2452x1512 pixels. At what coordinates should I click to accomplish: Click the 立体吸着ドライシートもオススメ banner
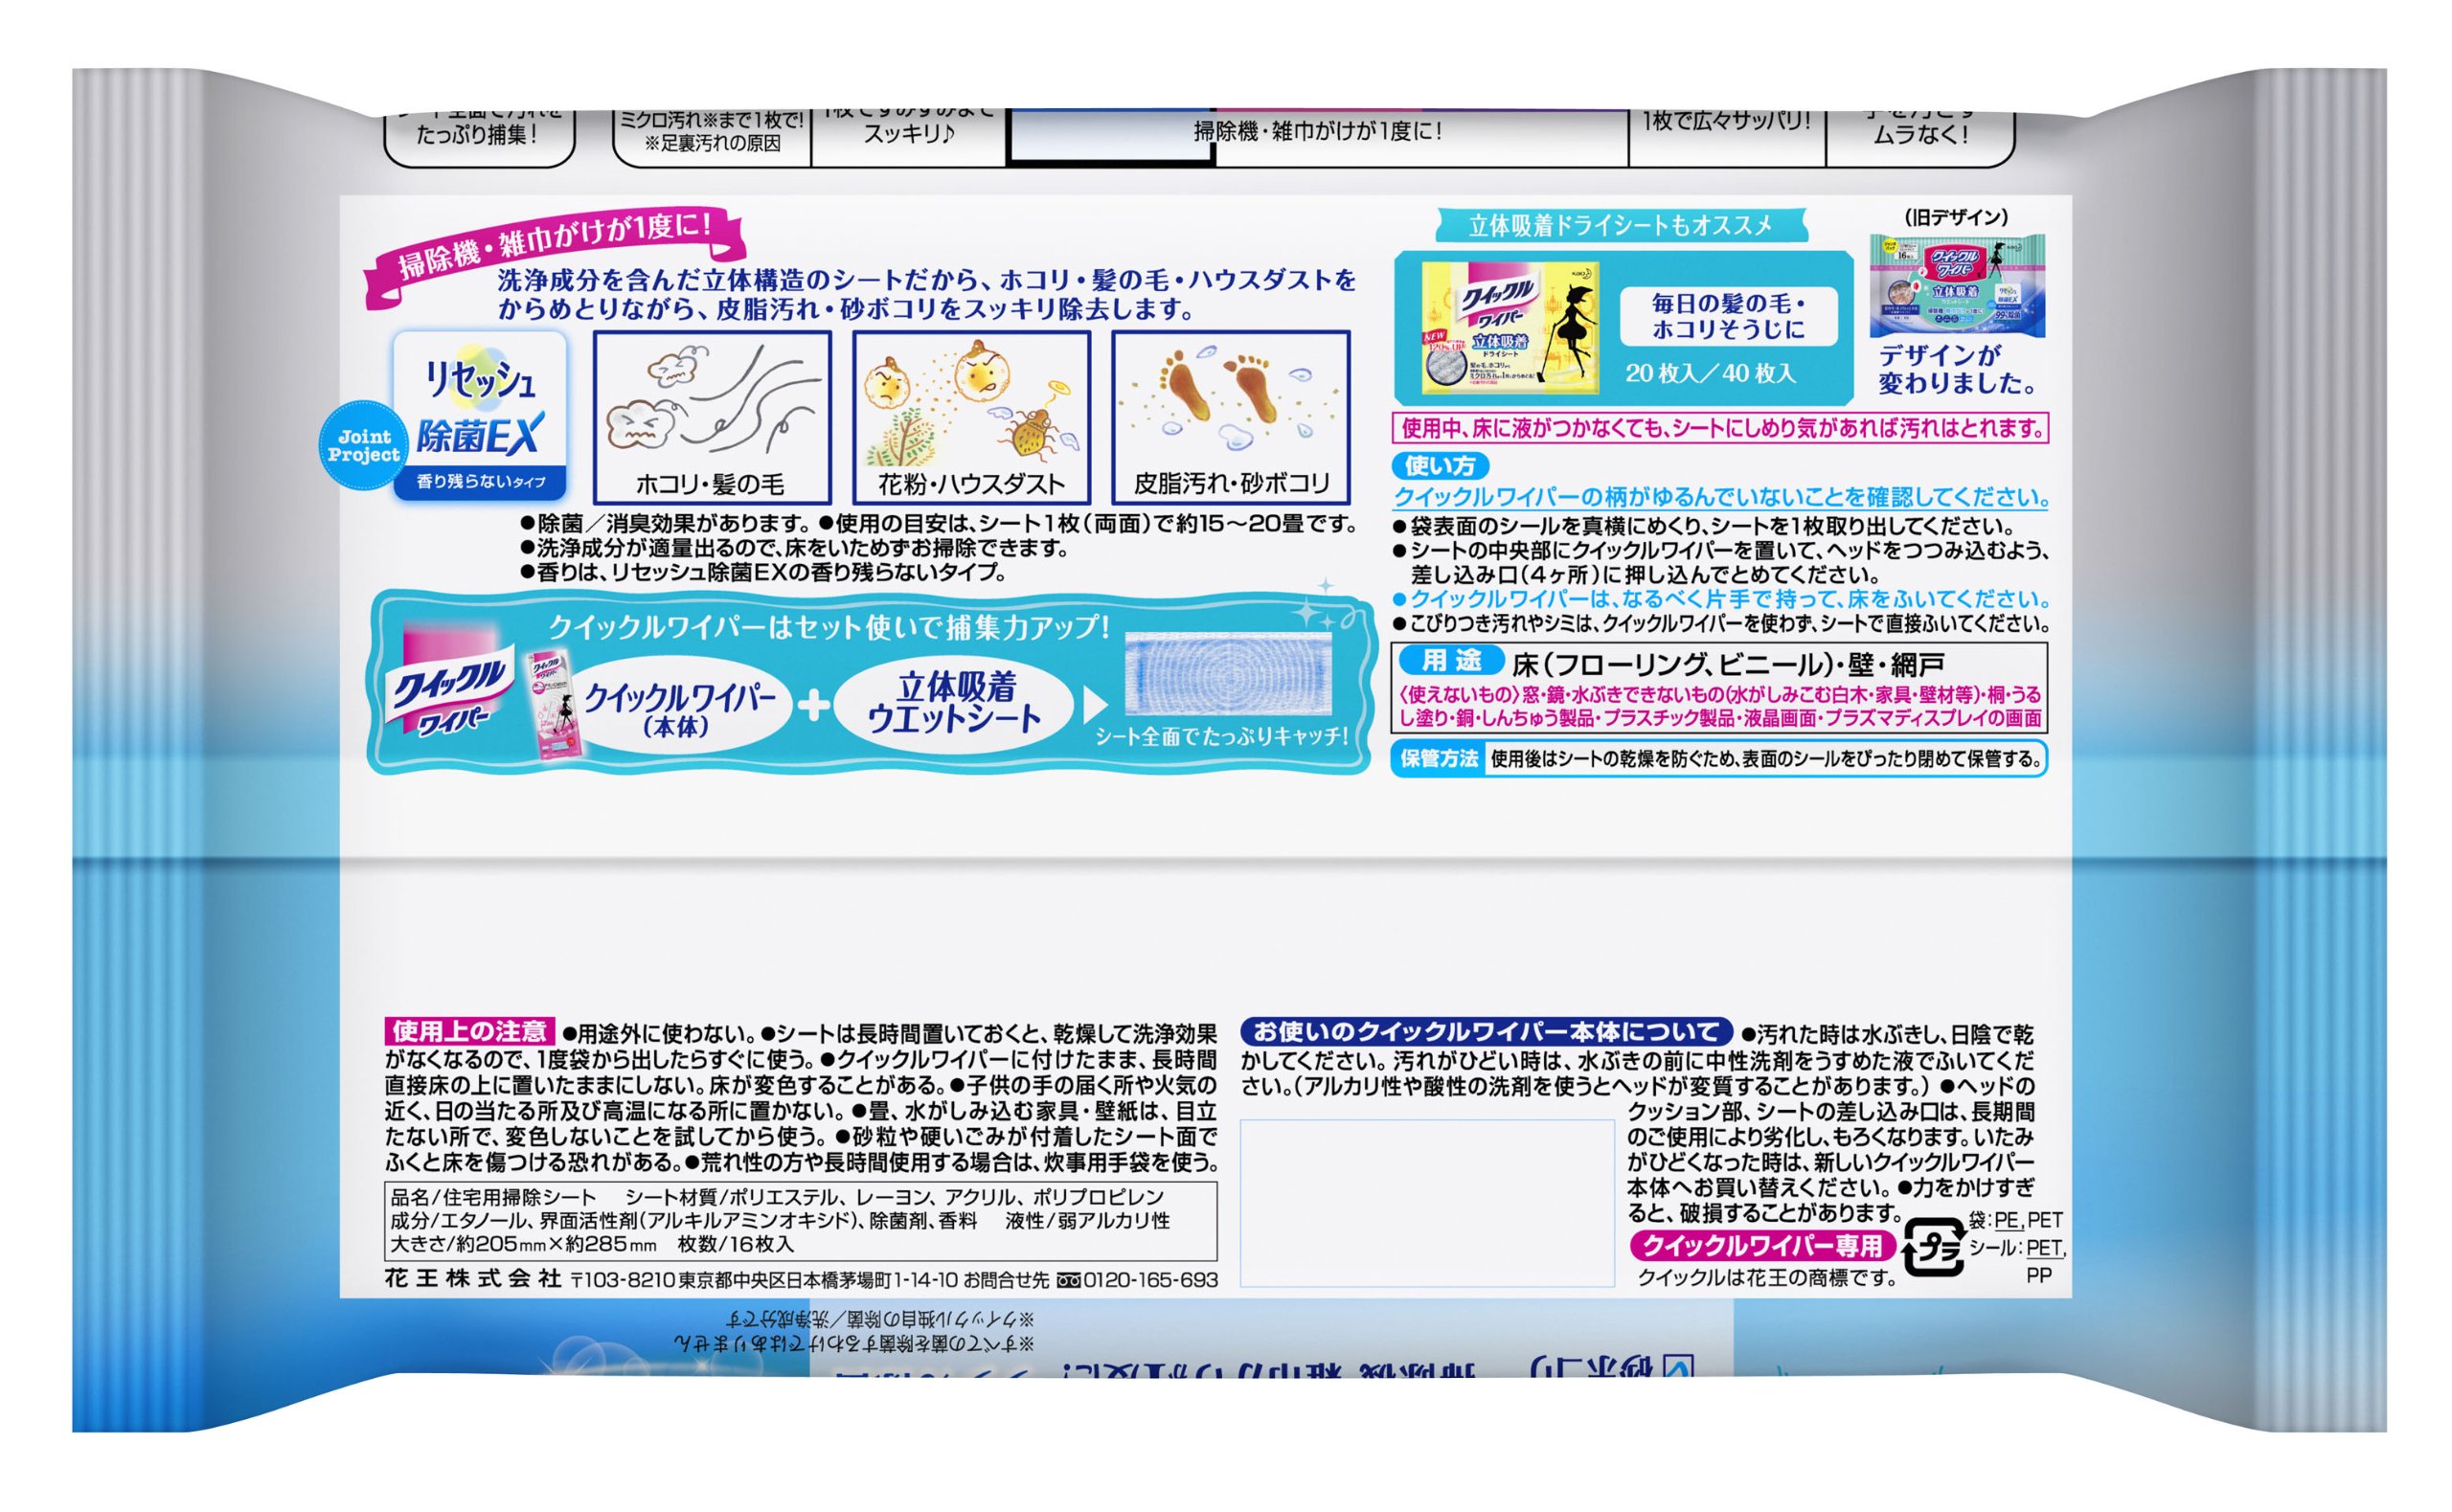pos(1620,226)
